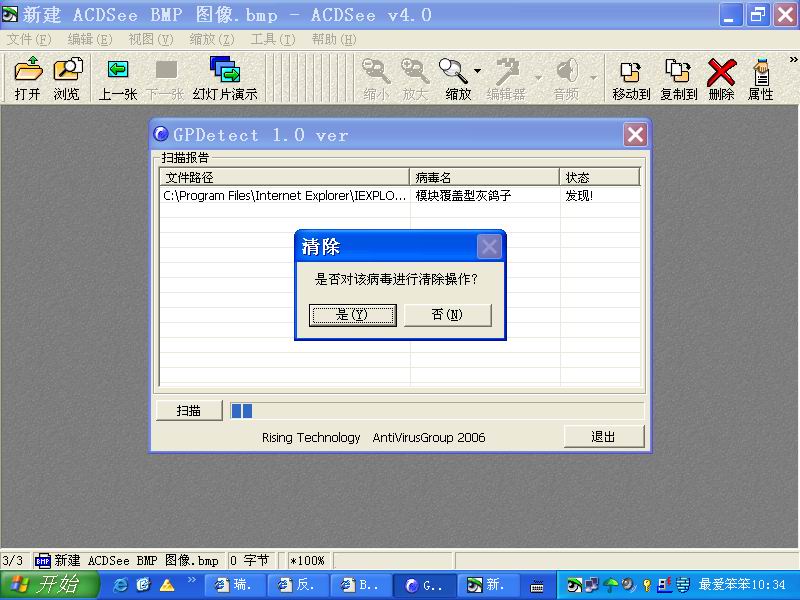Click Copy to (复制到) icon
The height and width of the screenshot is (600, 800).
tap(678, 70)
